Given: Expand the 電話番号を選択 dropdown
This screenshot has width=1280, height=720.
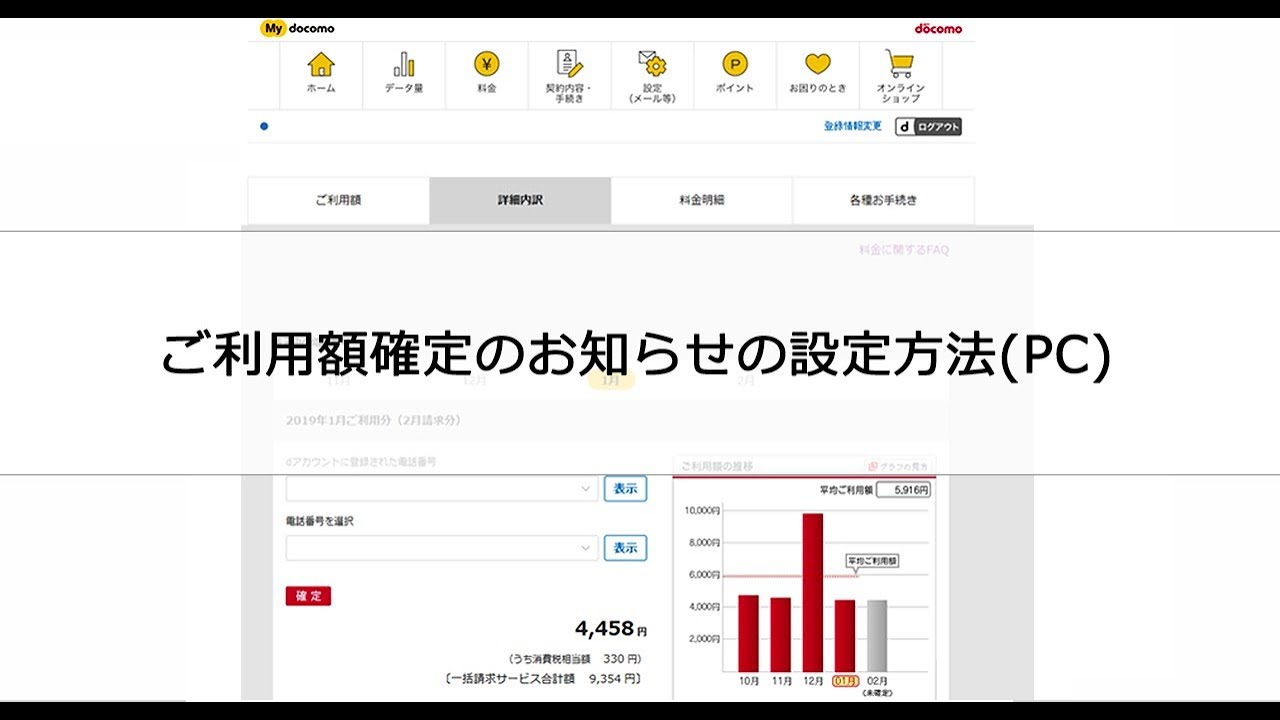Looking at the screenshot, I should tap(442, 548).
